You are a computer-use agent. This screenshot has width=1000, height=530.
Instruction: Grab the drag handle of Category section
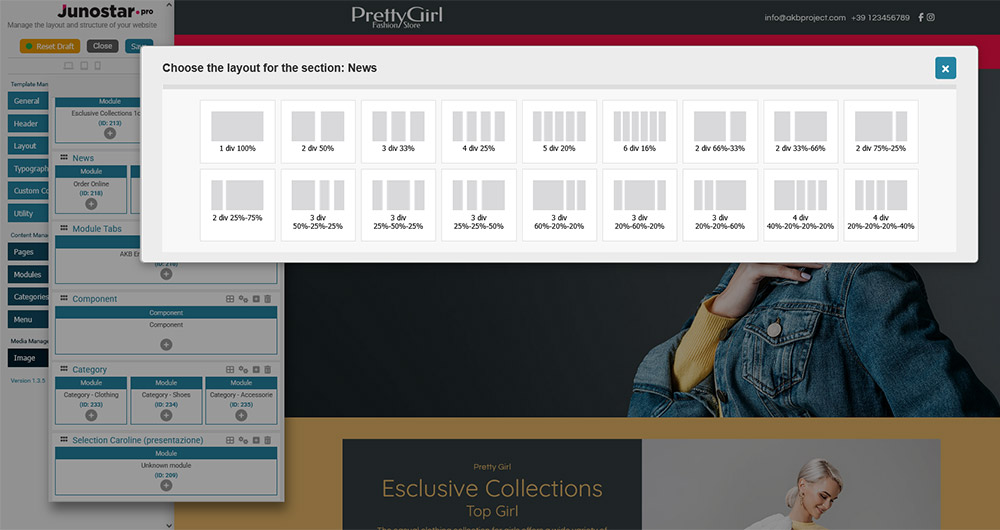click(x=64, y=370)
